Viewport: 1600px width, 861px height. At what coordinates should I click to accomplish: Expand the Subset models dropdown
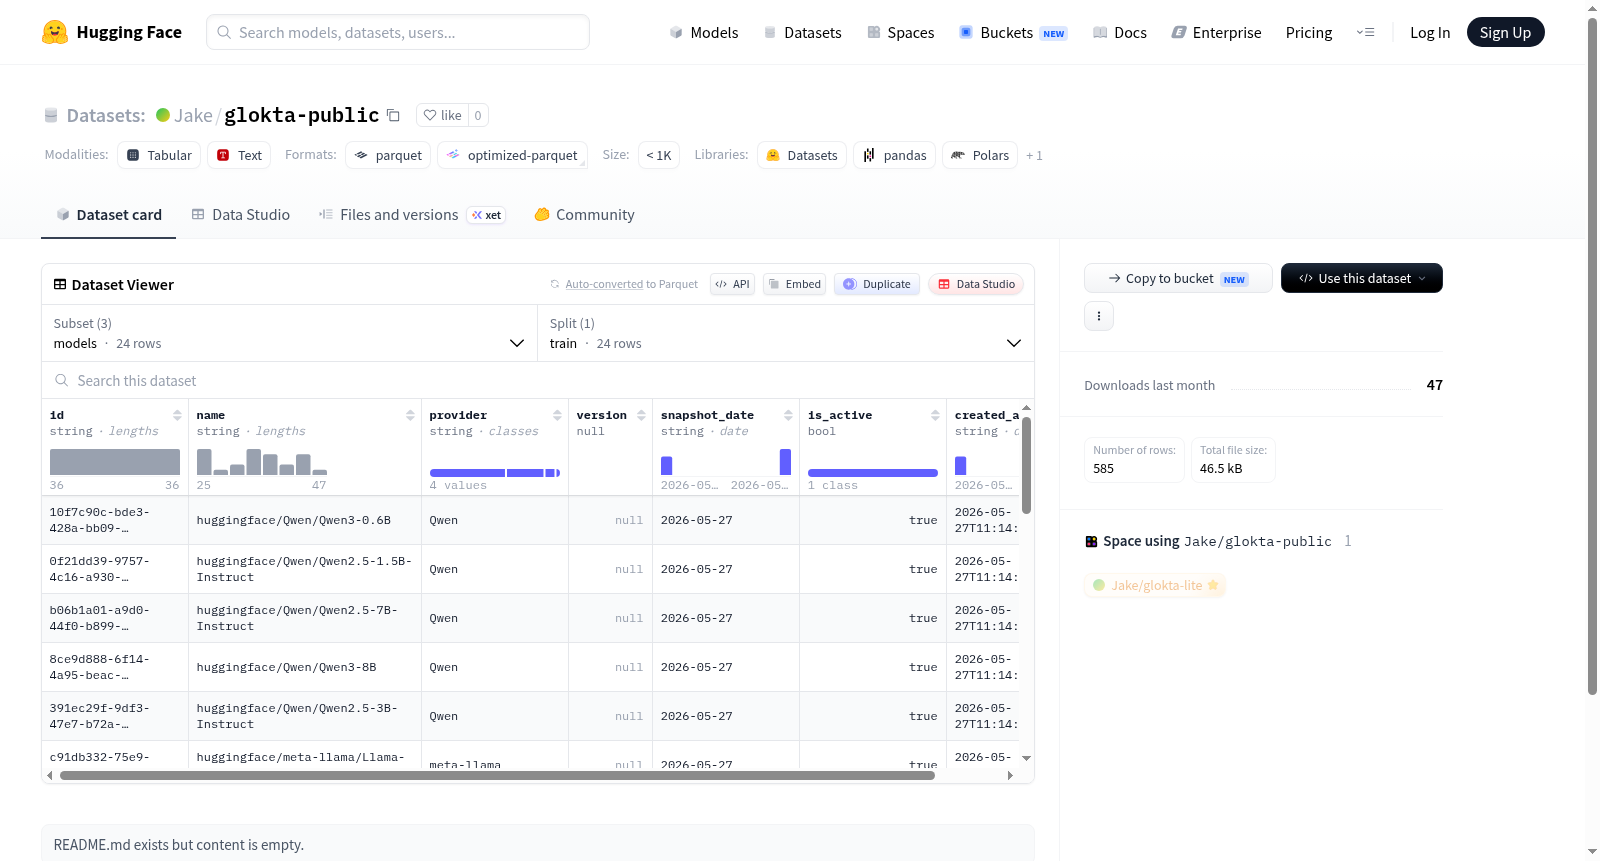click(288, 333)
